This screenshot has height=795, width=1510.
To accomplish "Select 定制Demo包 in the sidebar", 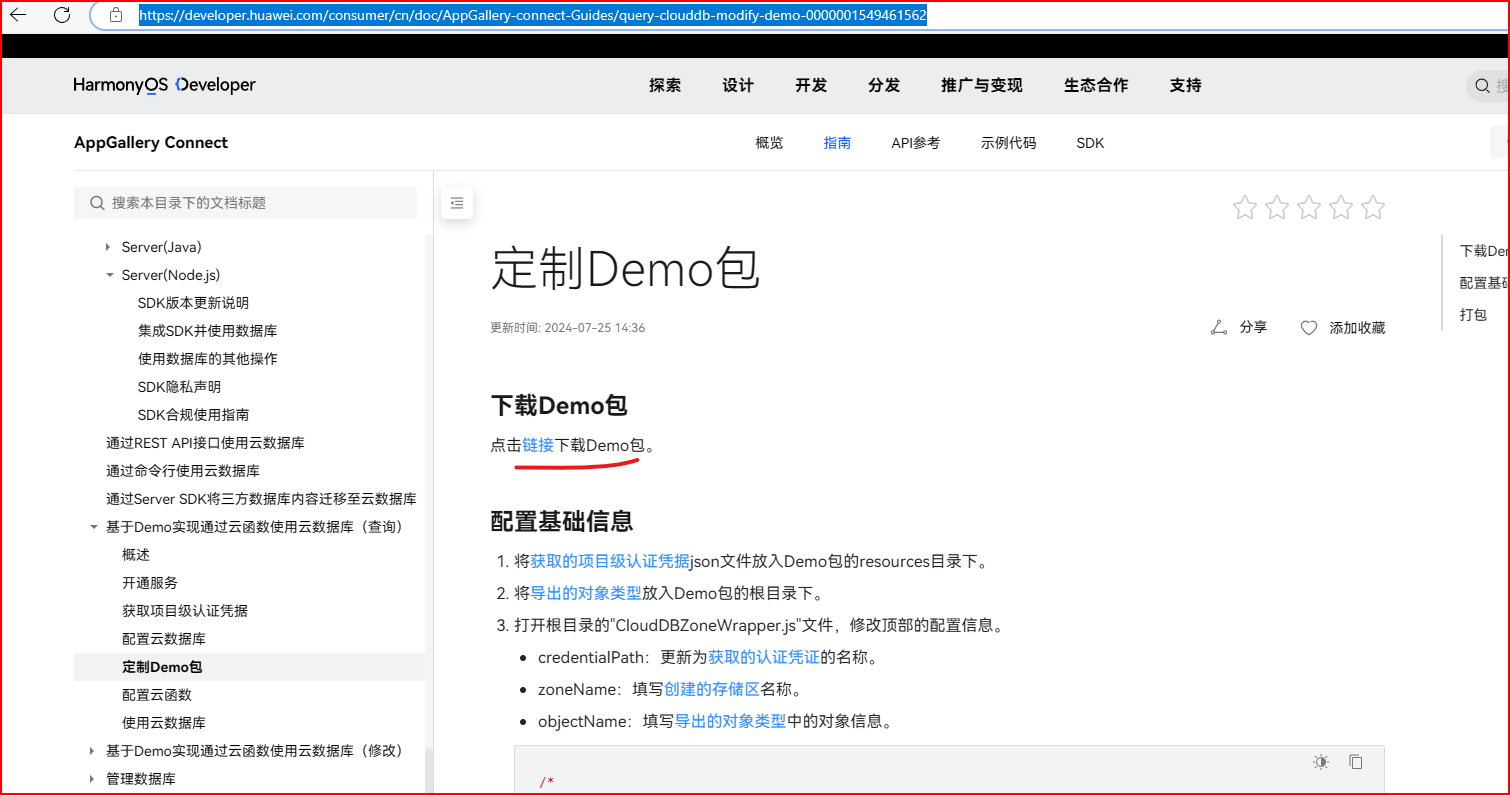I will coord(162,667).
